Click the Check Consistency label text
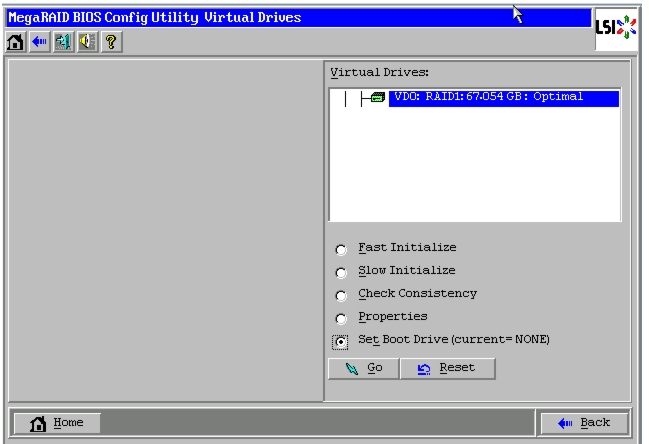The image size is (649, 444). tap(418, 293)
